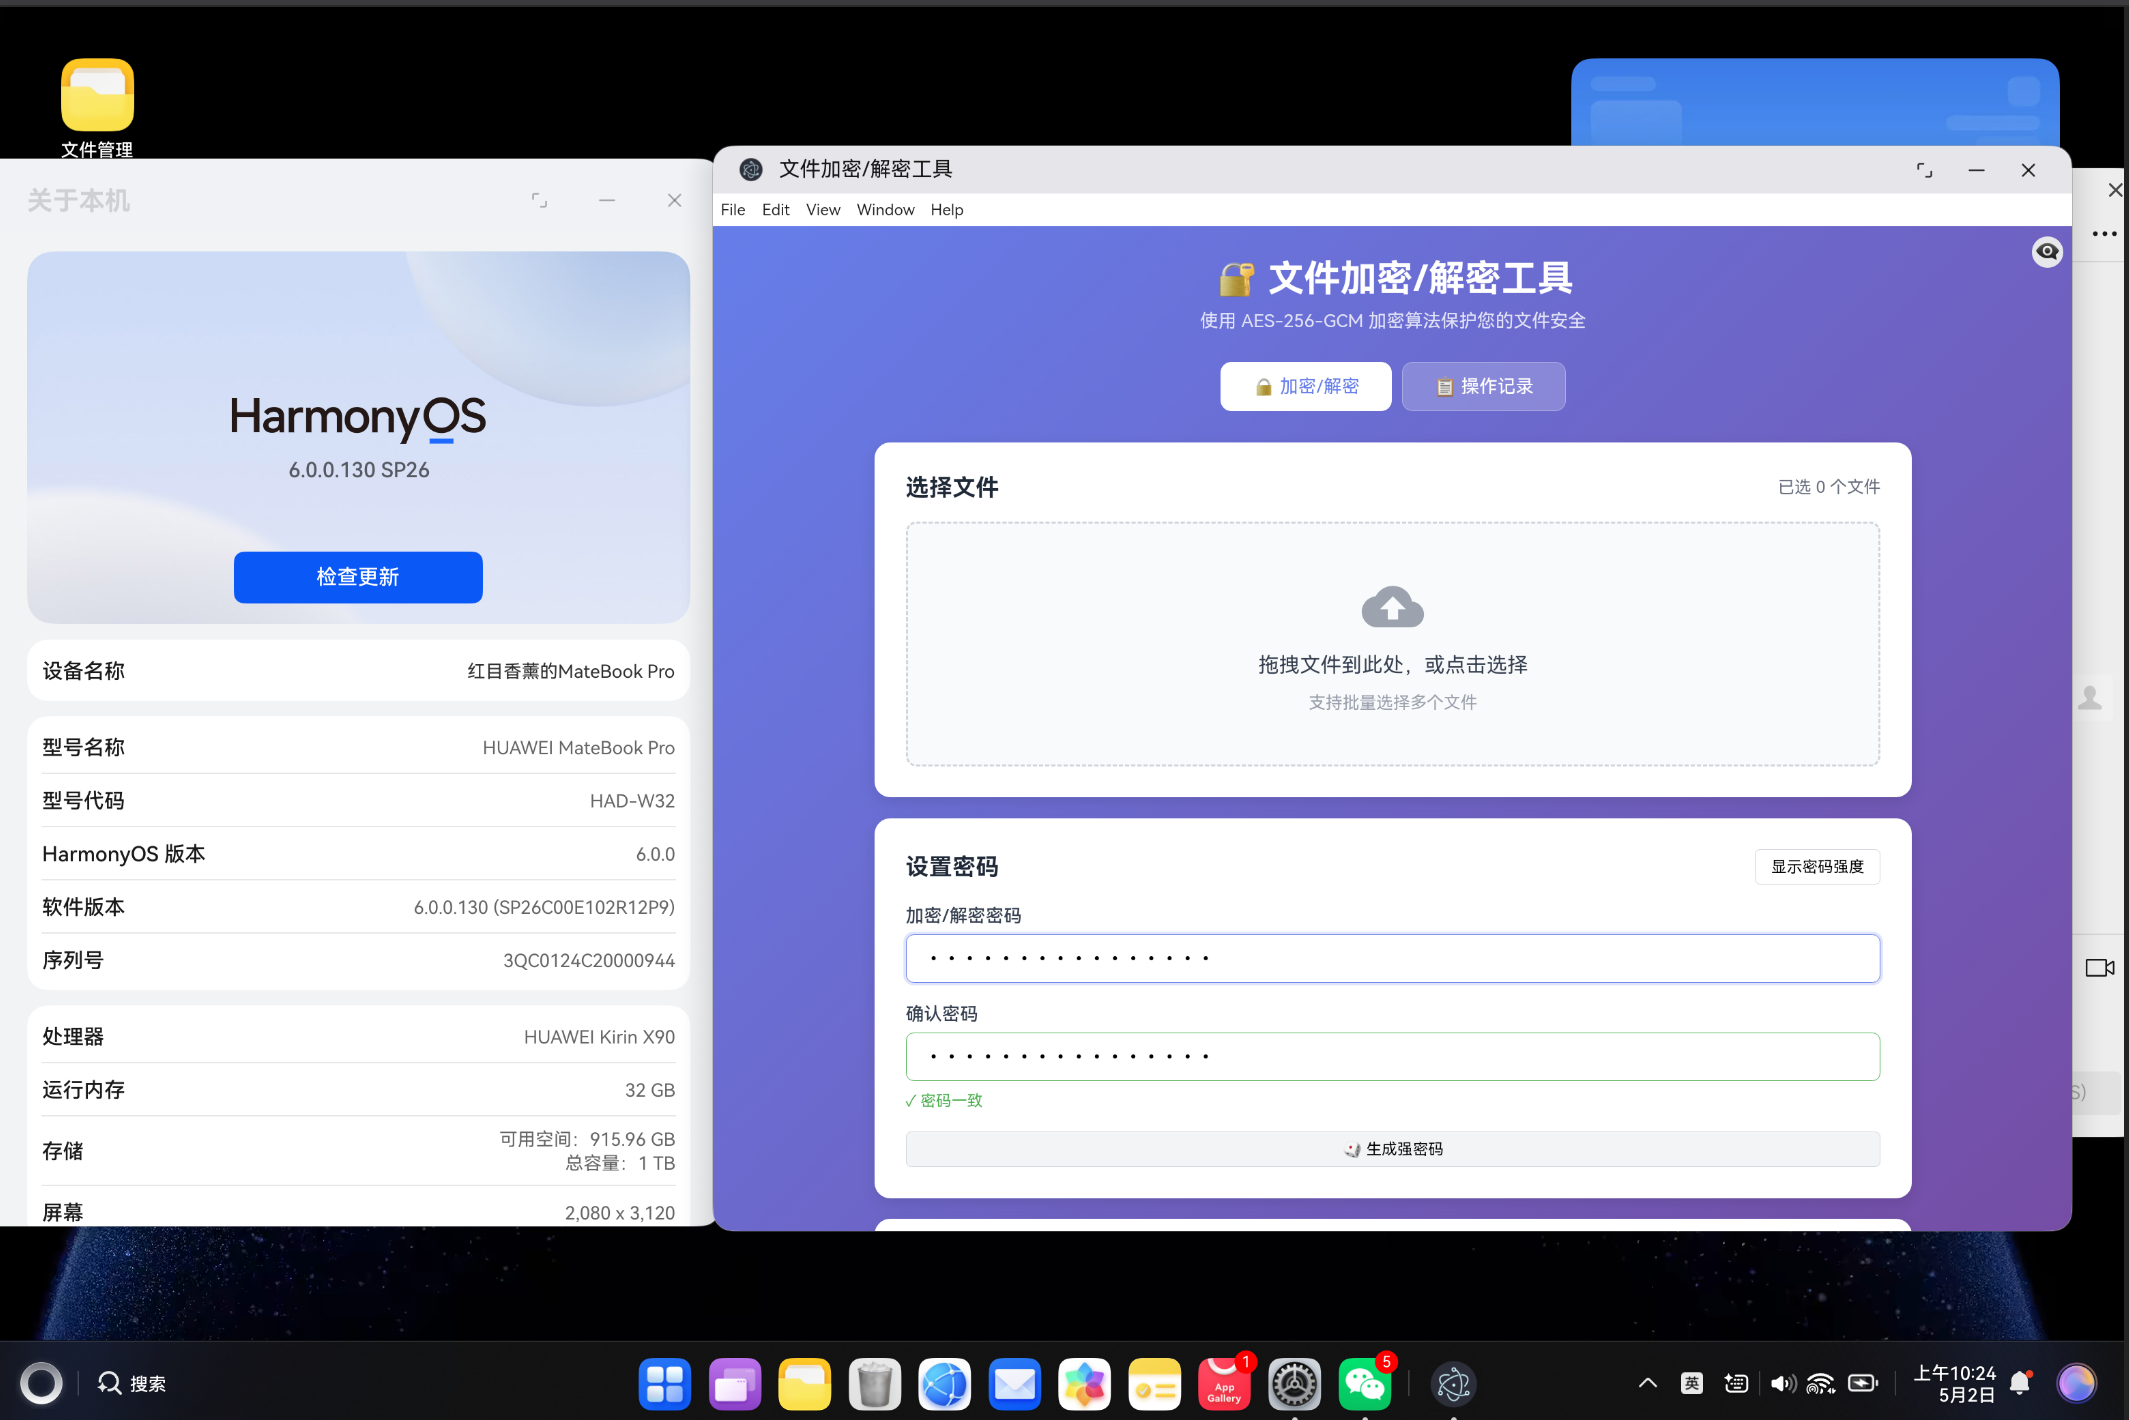Image resolution: width=2129 pixels, height=1420 pixels.
Task: Click the 处理器 HUAWEI Kirin X90 row
Action: 358,1037
